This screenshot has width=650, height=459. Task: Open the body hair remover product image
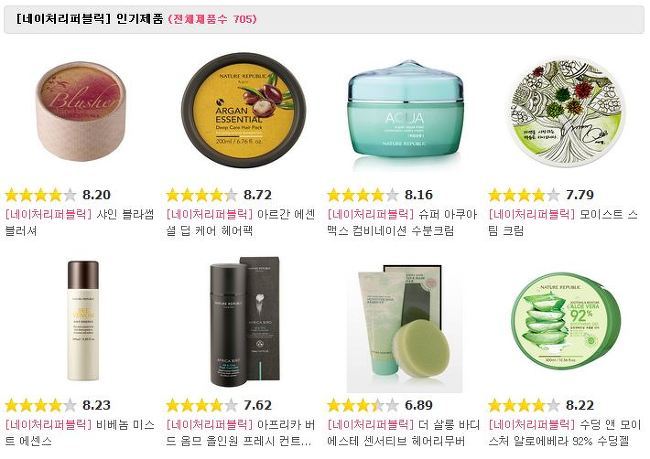[405, 328]
